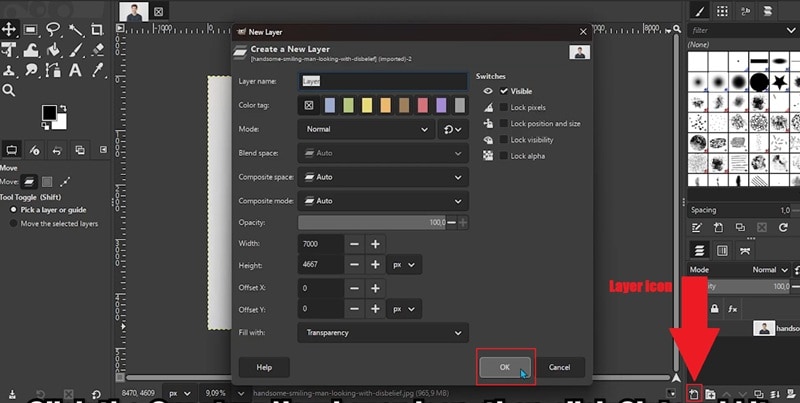Select Pick a layer or guide radio
Screen dimensions: 800x403
point(14,210)
